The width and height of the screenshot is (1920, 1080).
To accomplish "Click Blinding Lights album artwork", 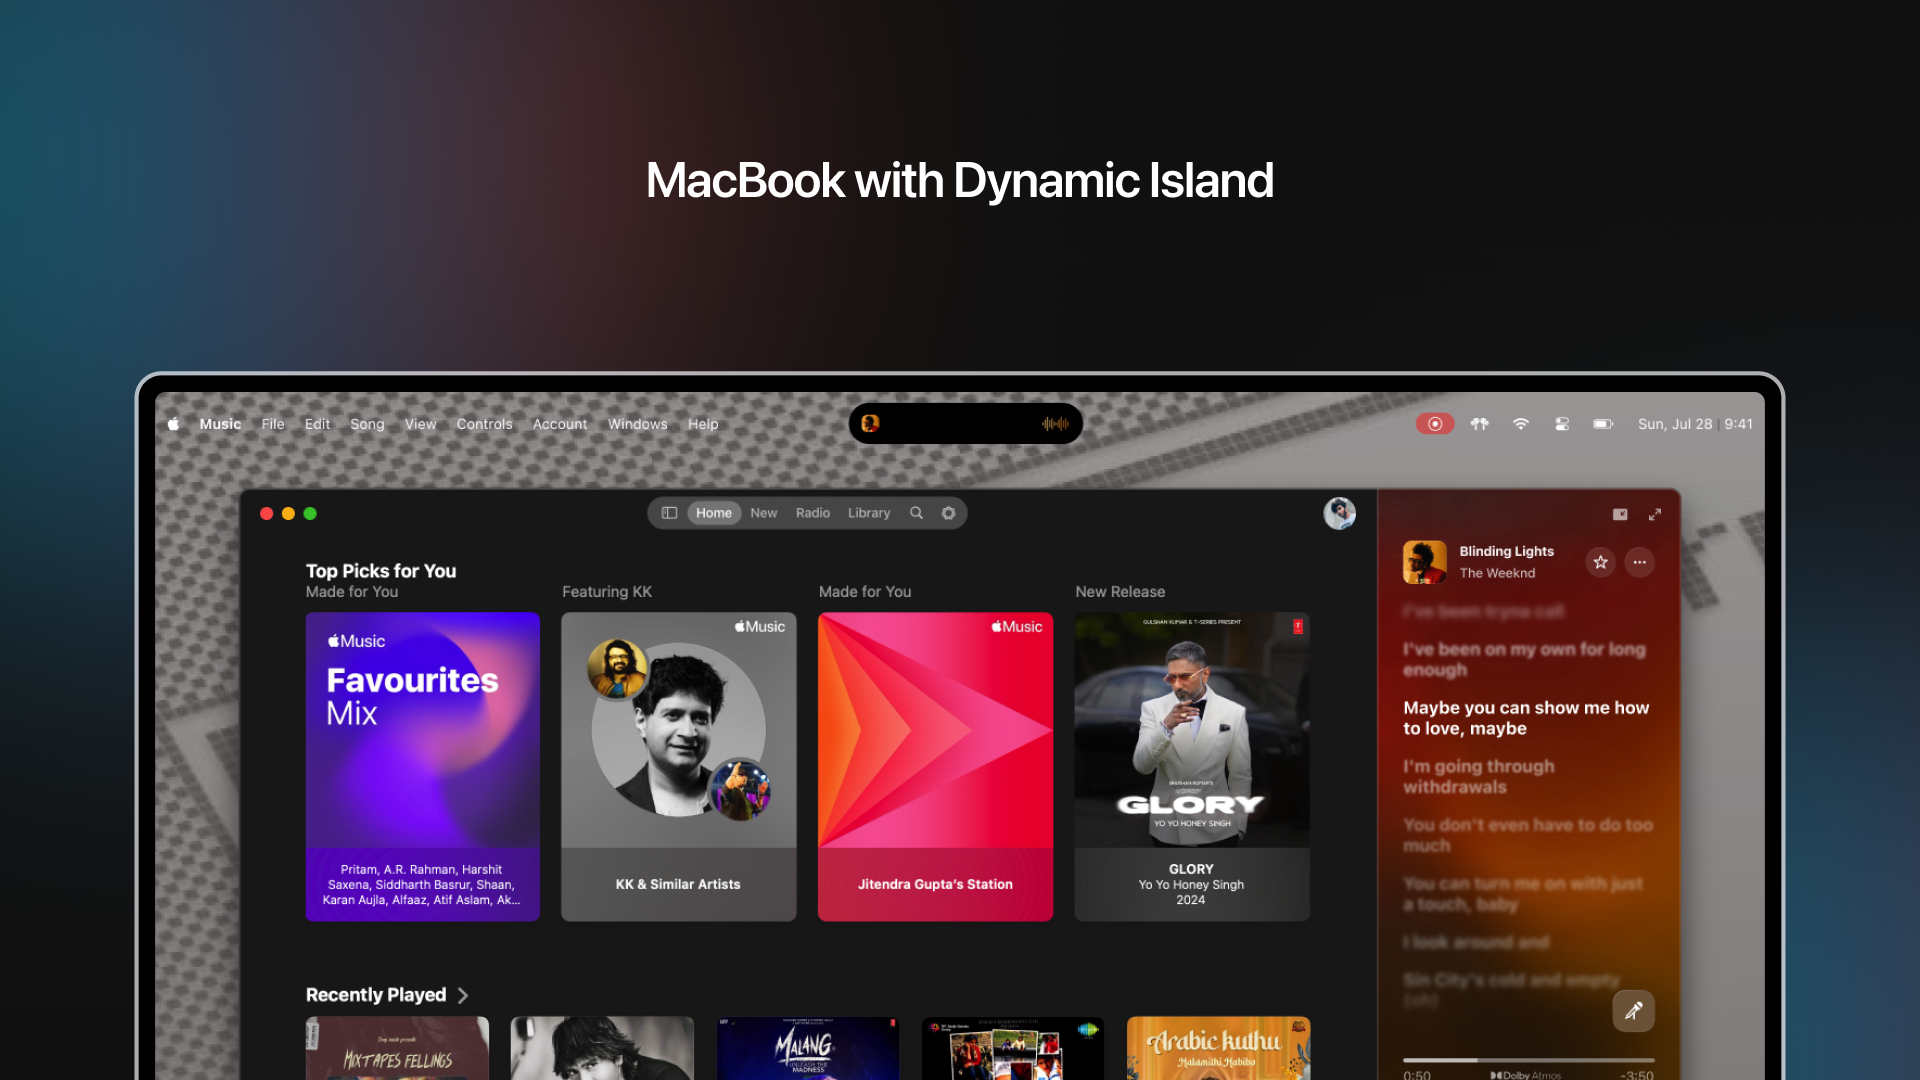I will [x=1424, y=562].
